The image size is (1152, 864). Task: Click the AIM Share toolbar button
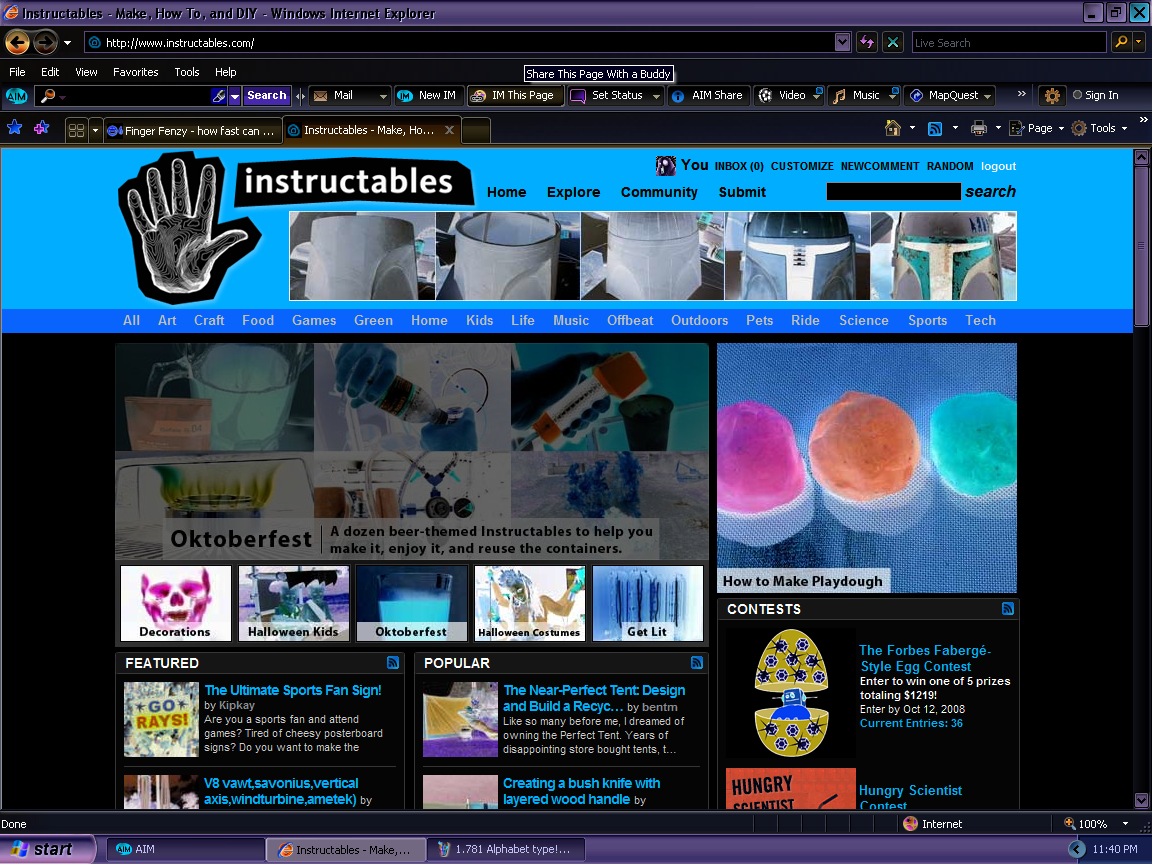point(707,96)
